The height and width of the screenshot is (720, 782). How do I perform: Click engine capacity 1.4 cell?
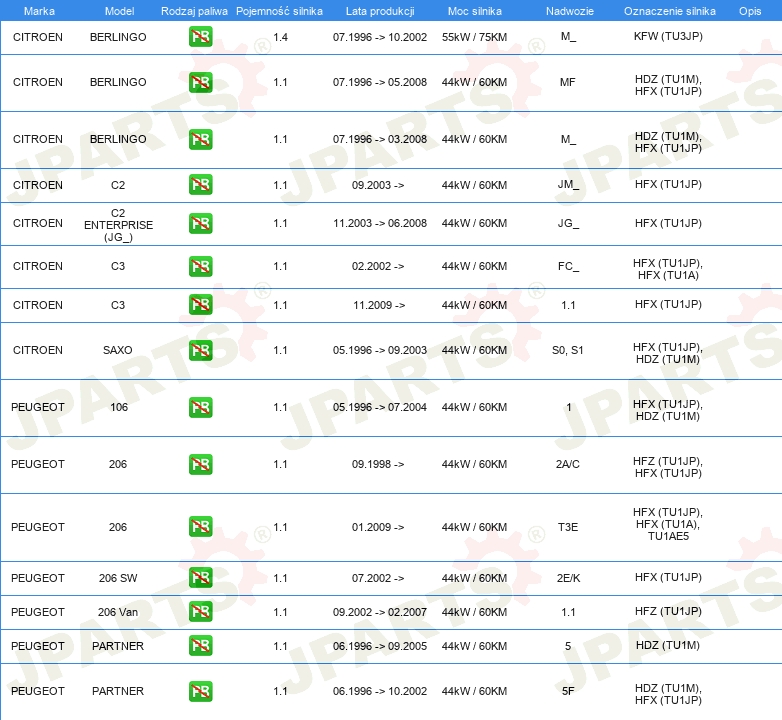(x=280, y=37)
